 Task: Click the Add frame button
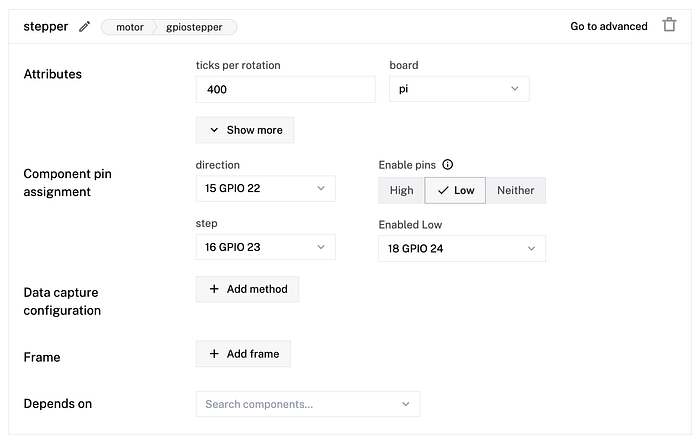pos(244,354)
